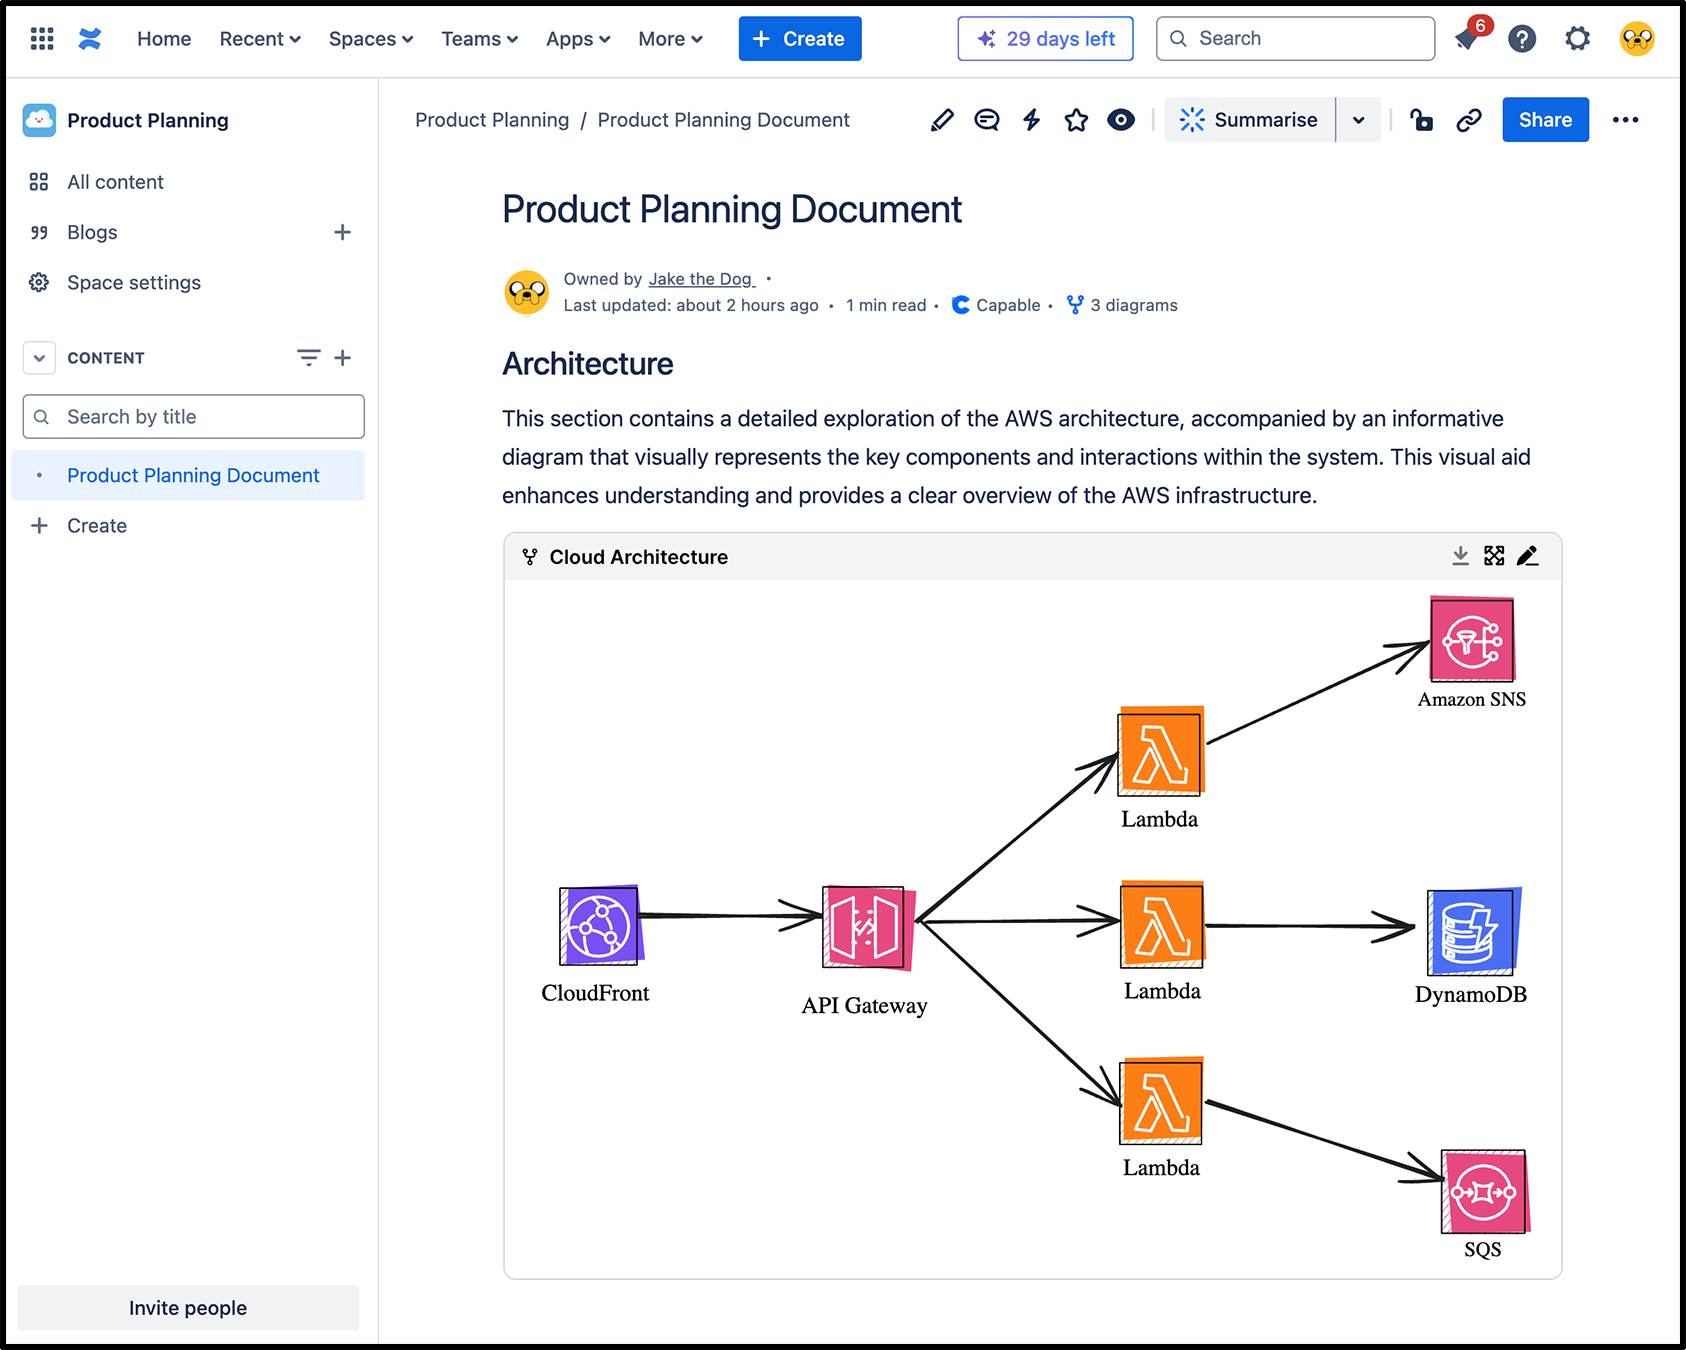Collapse the CONTENT section chevron
Screen dimensions: 1686x1350
pos(39,358)
